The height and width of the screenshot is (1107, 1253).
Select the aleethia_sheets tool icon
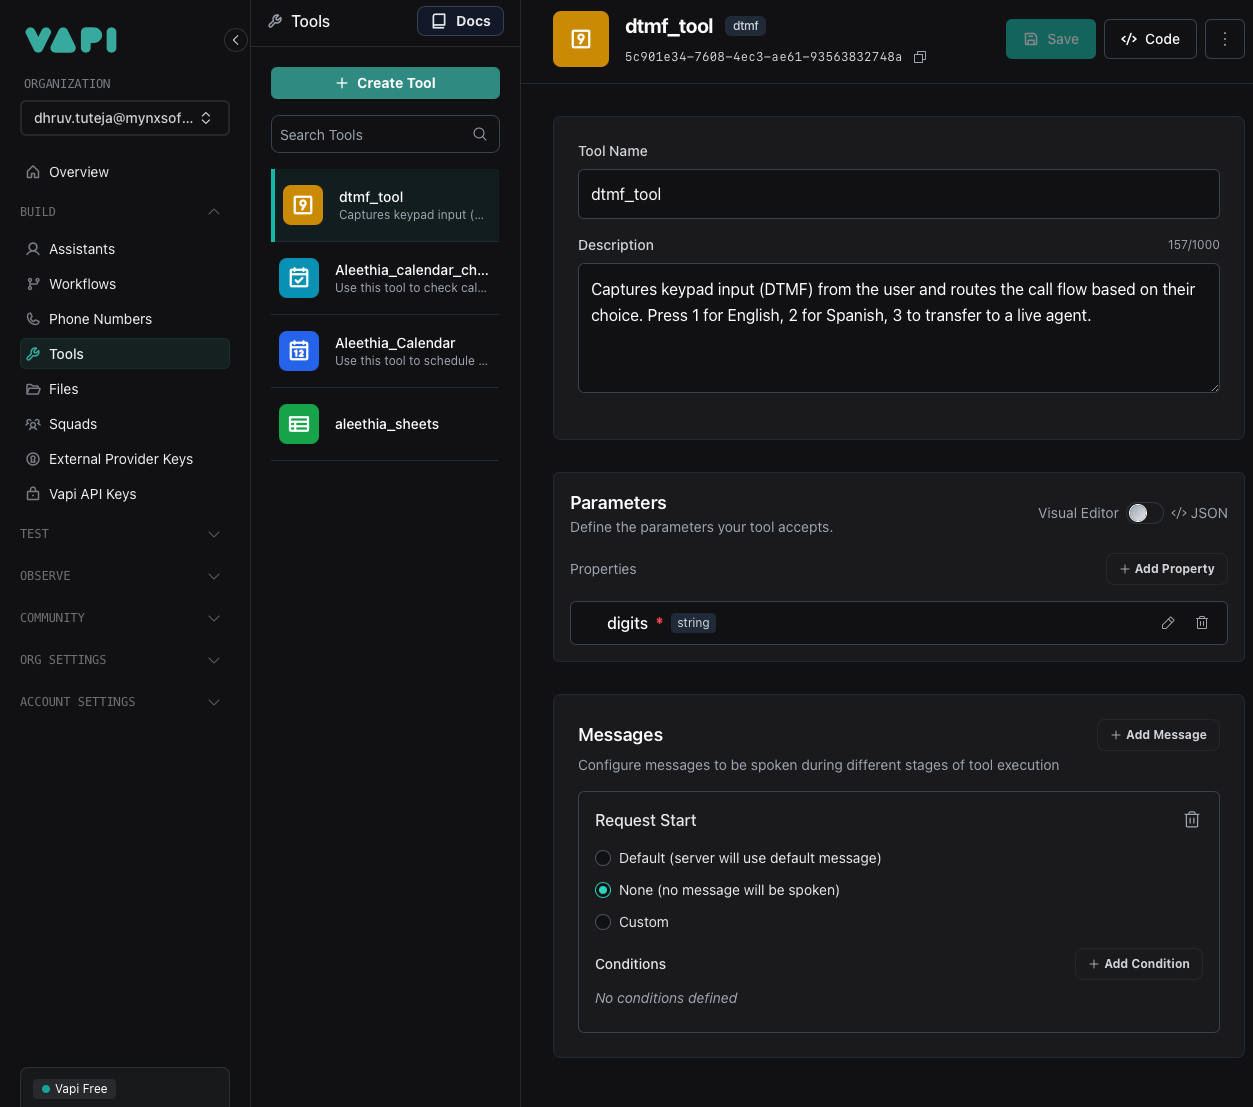pos(299,424)
